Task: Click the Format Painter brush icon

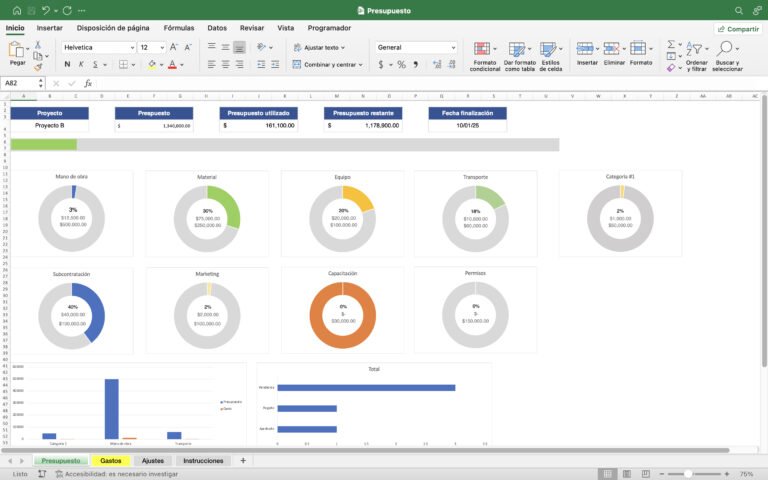Action: (39, 67)
